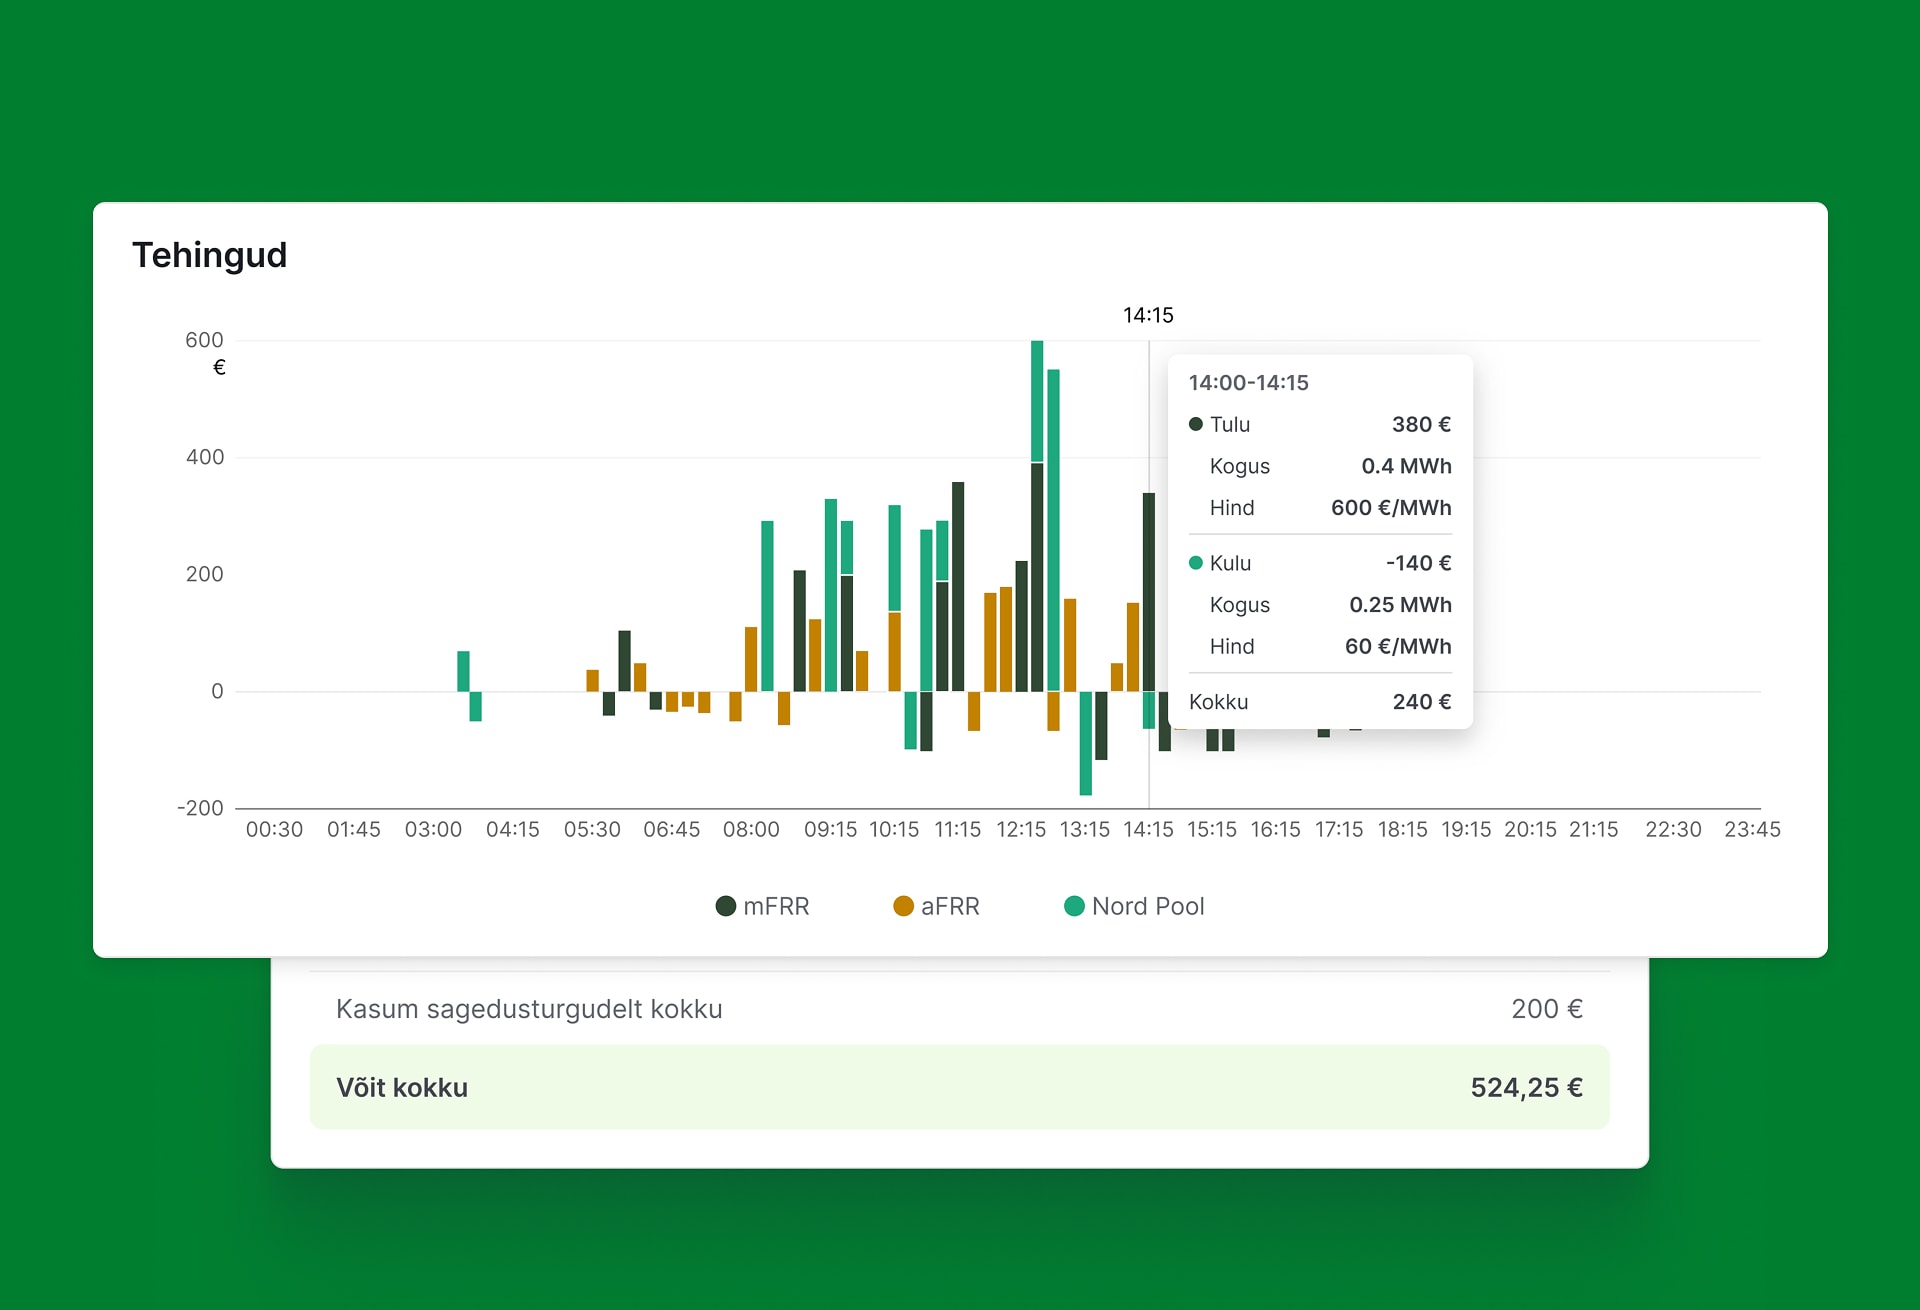Click the Kulu teal dot in tooltip
This screenshot has width=1920, height=1310.
pos(1195,563)
